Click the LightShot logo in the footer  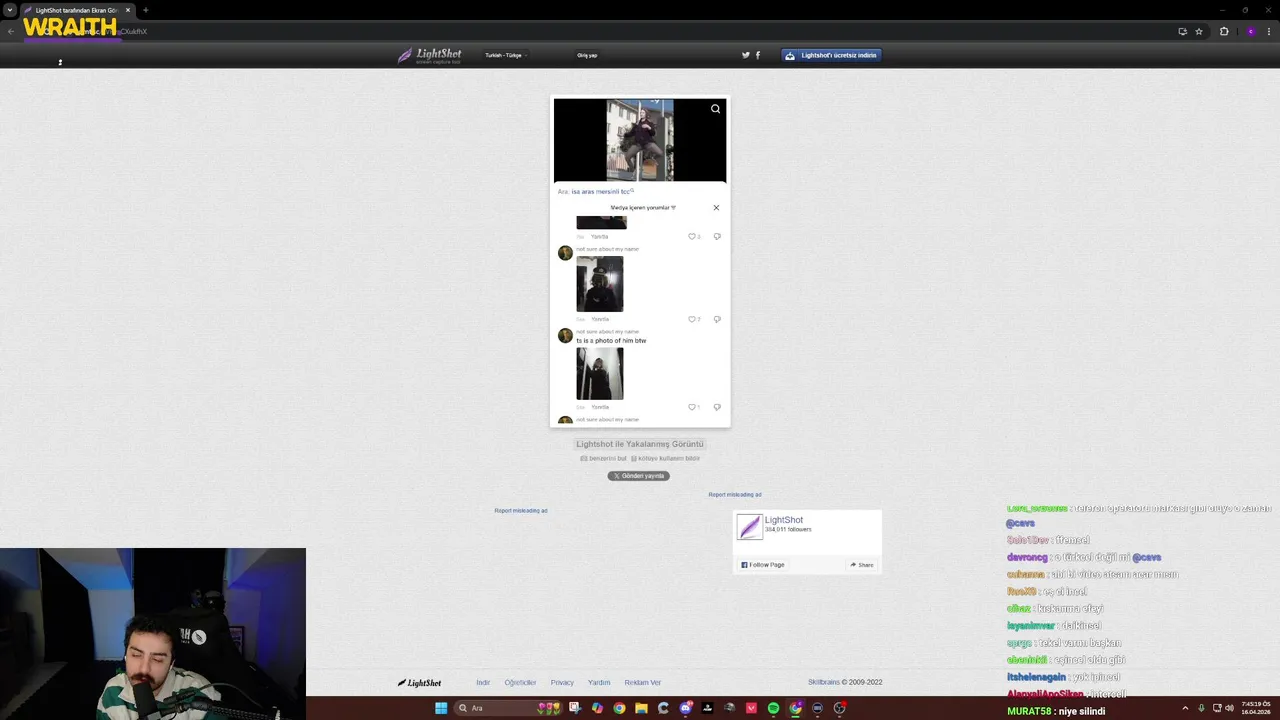pos(420,683)
